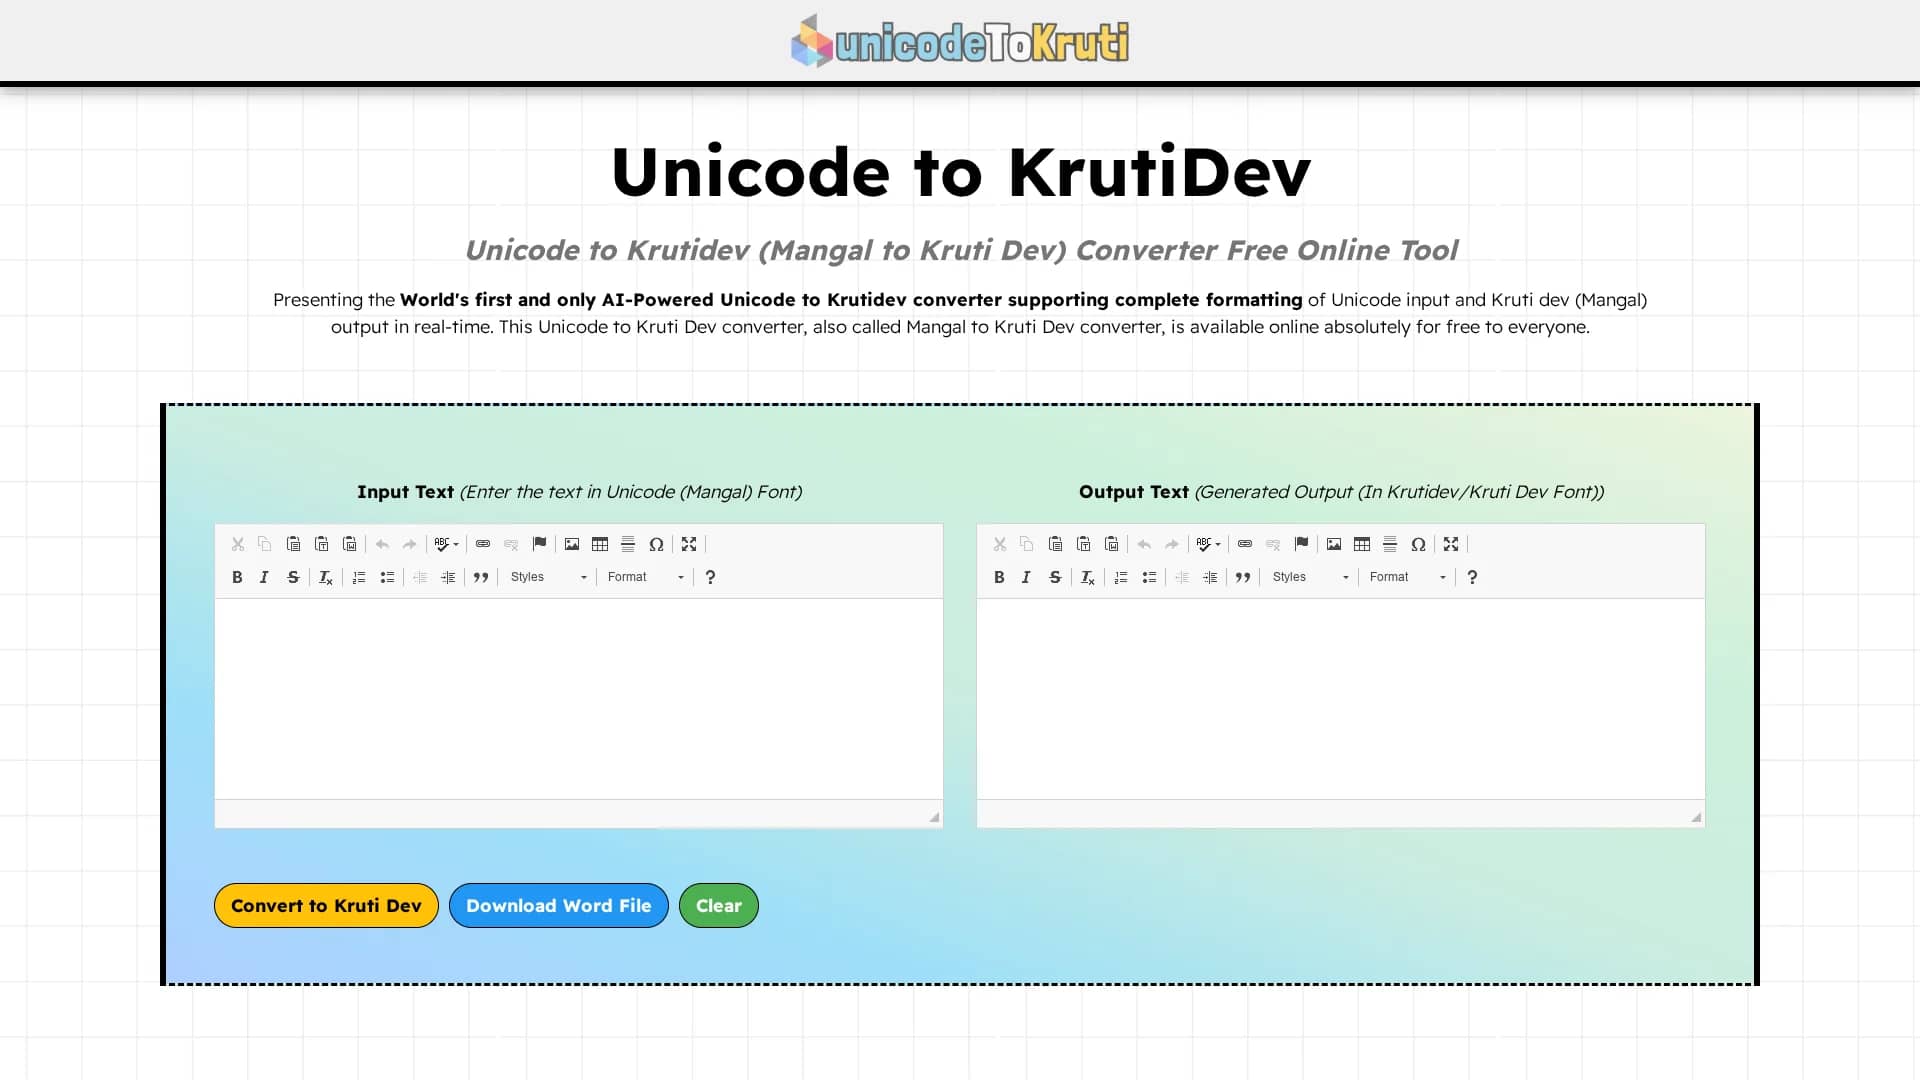The image size is (1920, 1080).
Task: Insert an image in the Input editor
Action: click(572, 544)
